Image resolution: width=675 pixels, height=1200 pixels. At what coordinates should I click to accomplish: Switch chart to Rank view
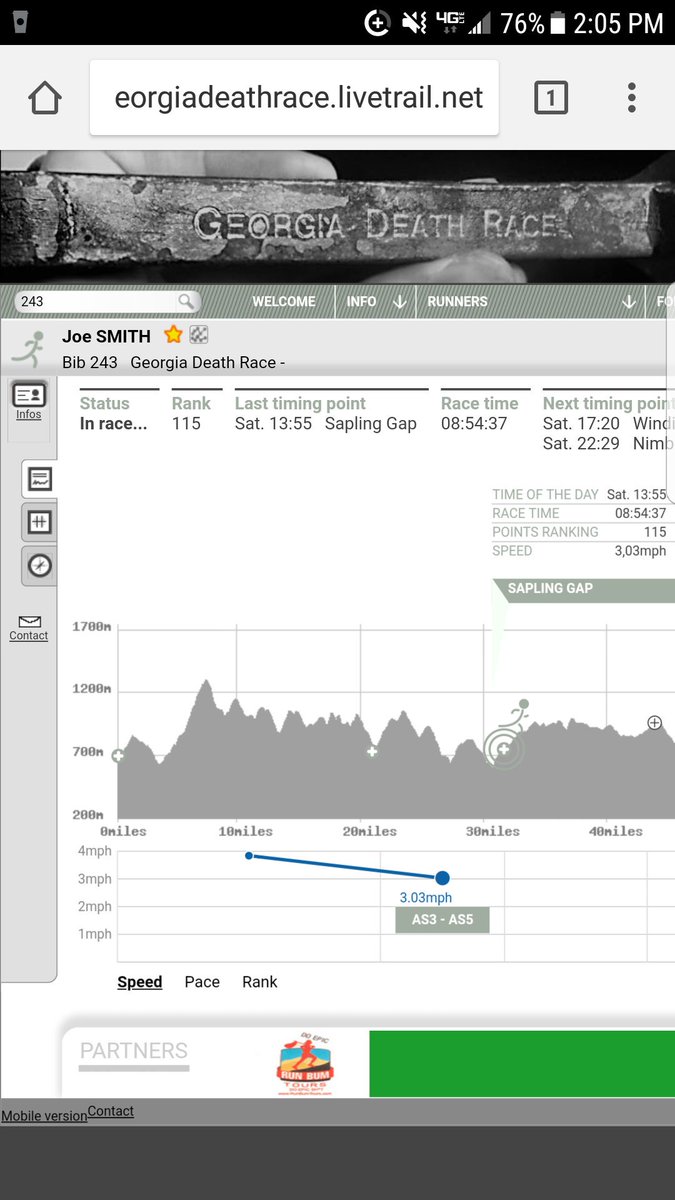coord(260,982)
